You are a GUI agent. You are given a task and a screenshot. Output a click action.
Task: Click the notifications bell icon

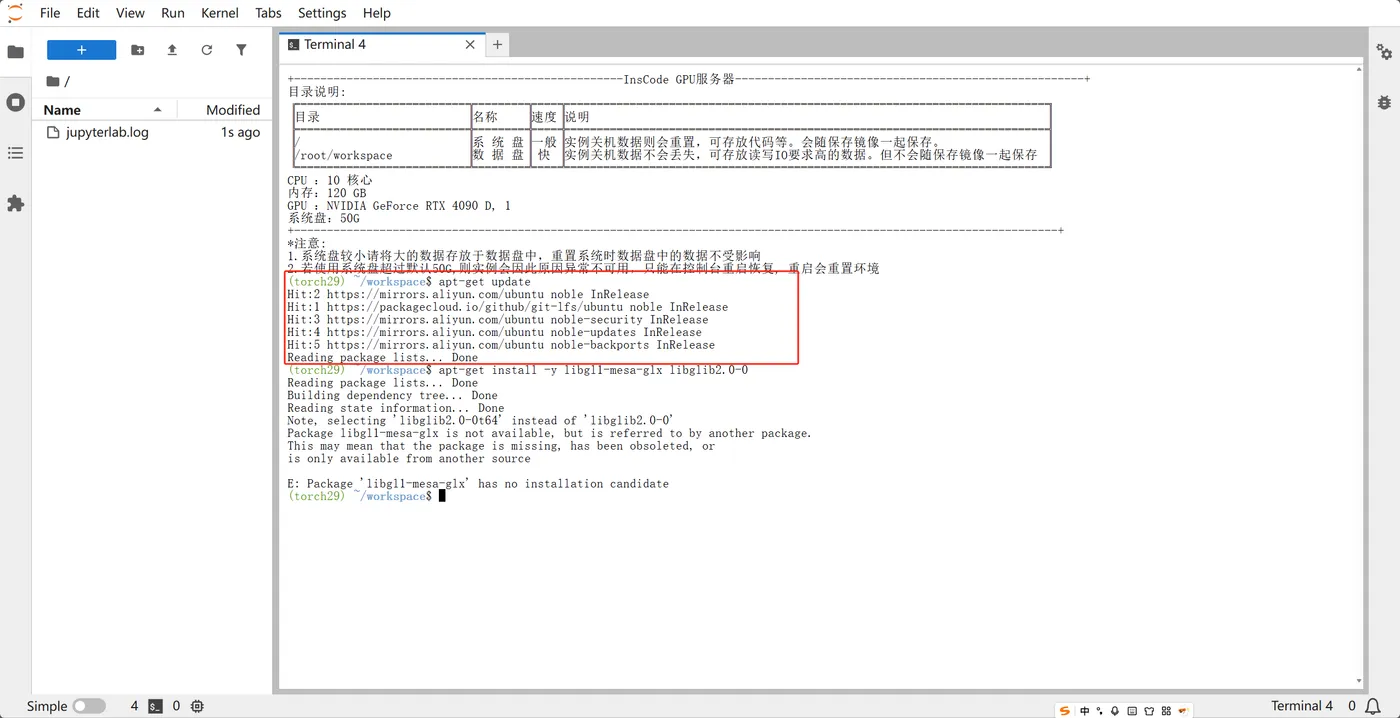[x=1373, y=706]
